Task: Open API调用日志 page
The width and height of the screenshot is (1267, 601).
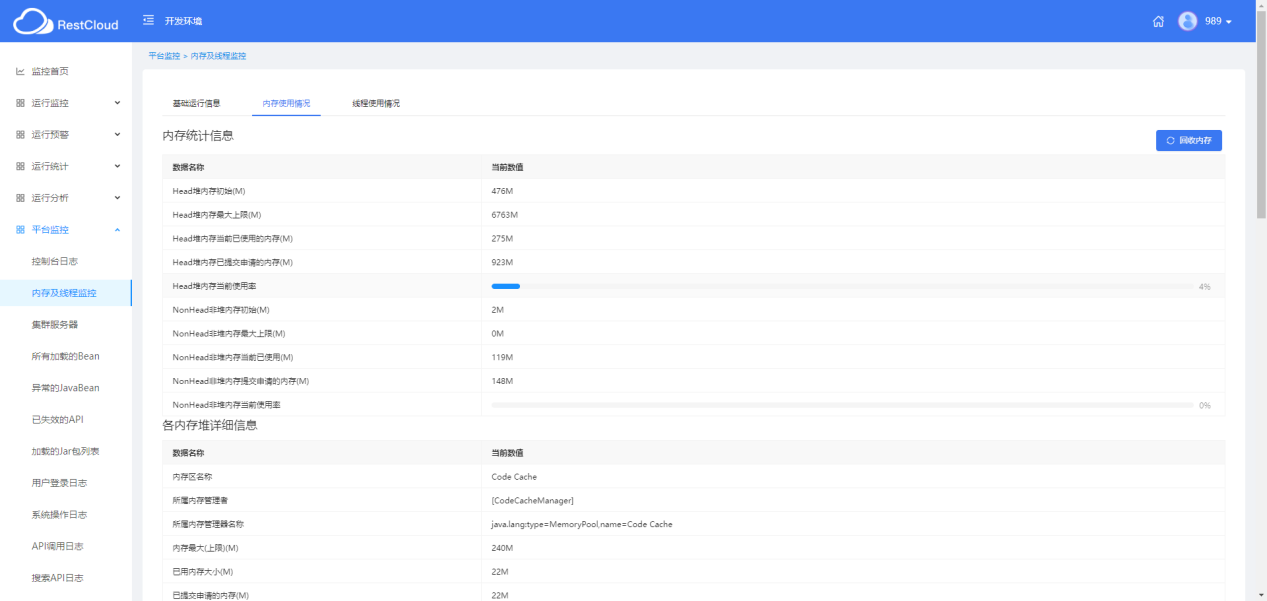Action: pos(57,547)
